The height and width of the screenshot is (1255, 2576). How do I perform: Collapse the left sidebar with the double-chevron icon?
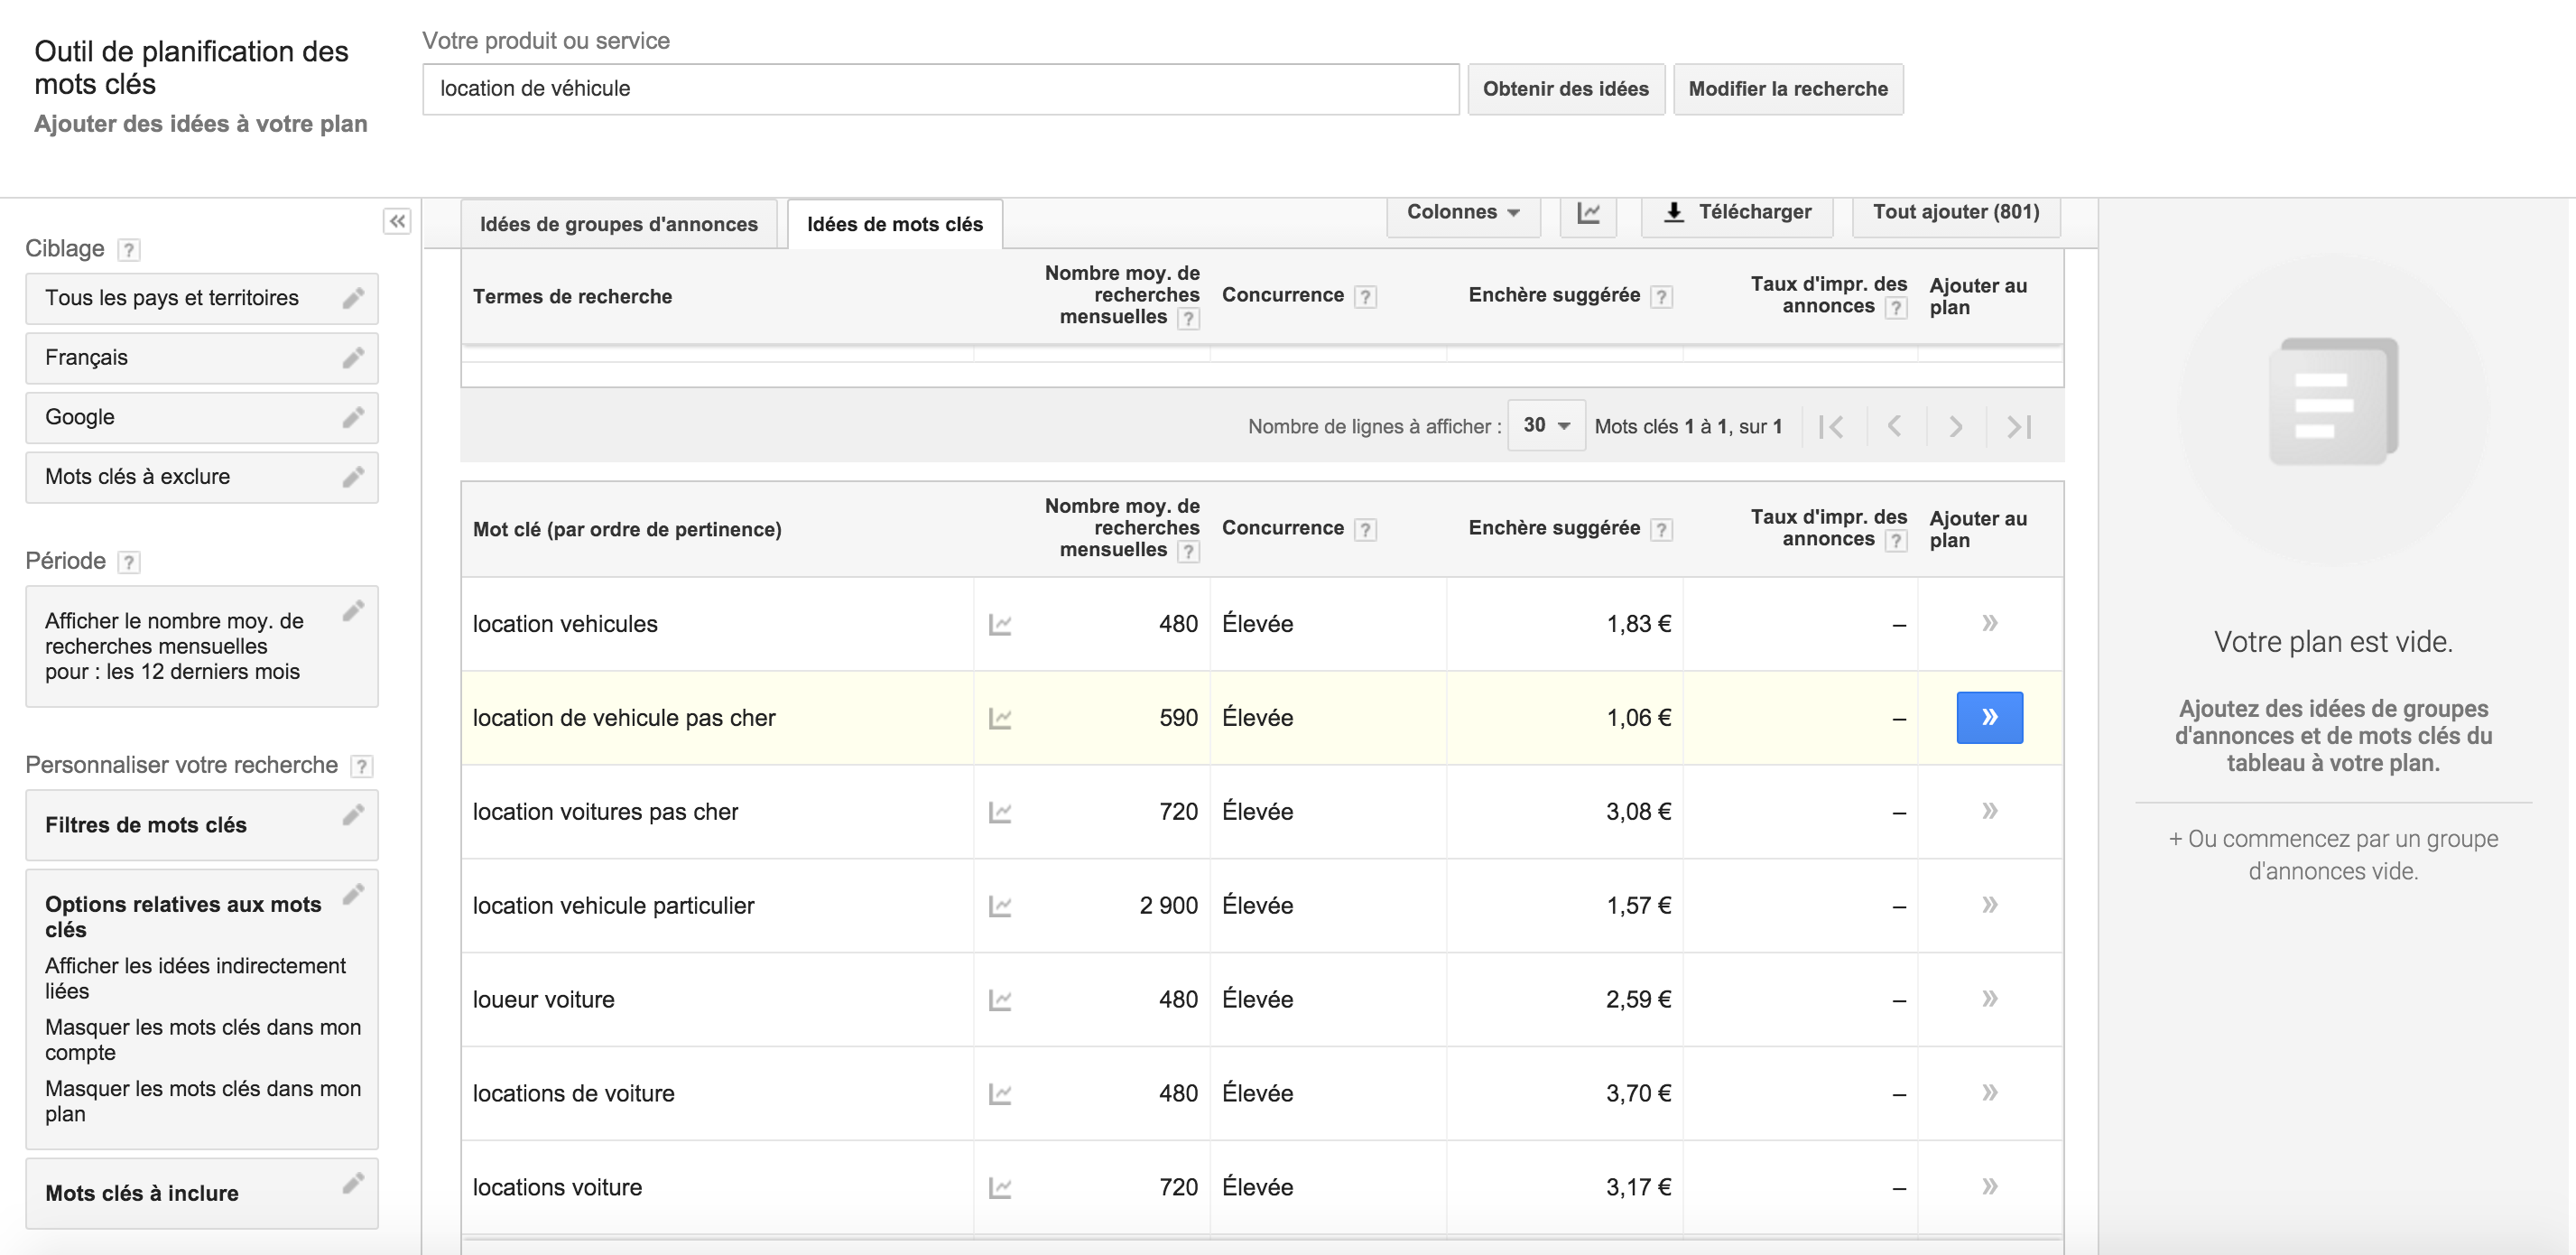point(397,221)
